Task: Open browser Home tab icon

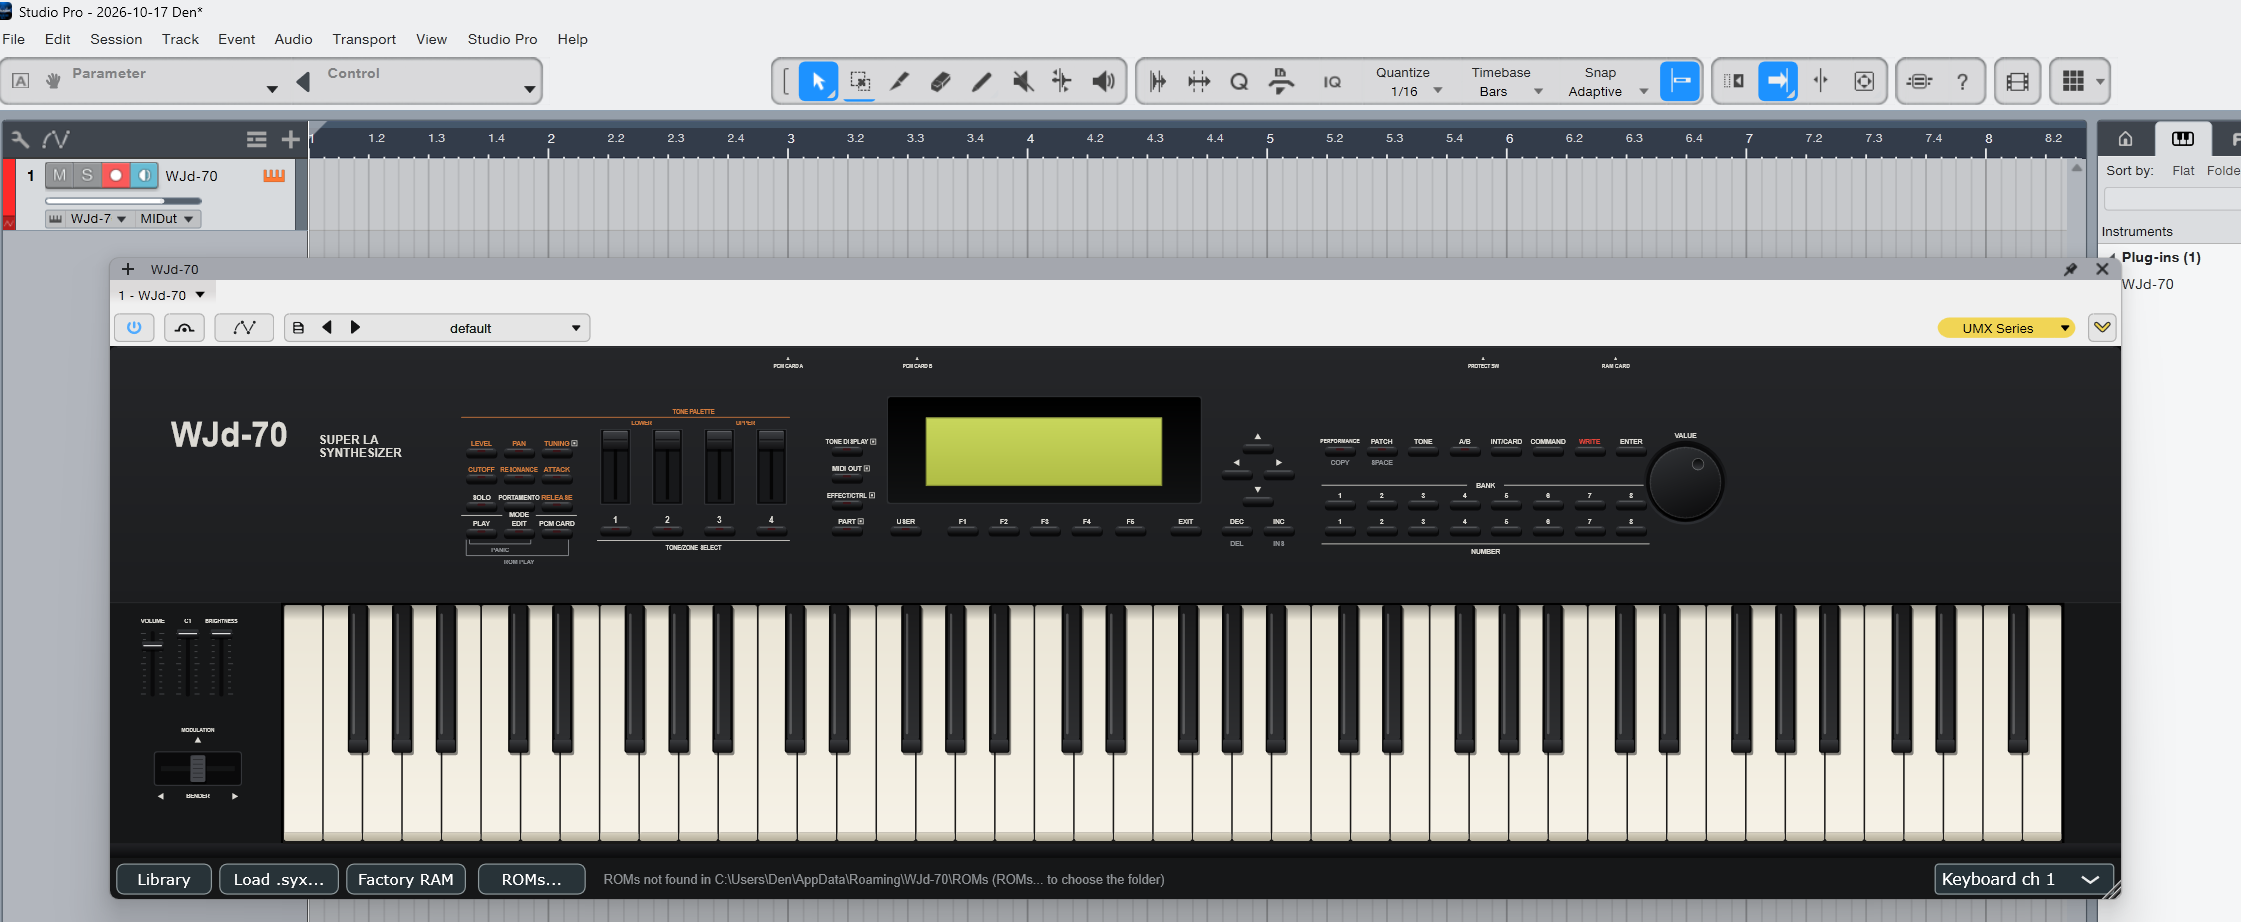Action: pos(2126,139)
